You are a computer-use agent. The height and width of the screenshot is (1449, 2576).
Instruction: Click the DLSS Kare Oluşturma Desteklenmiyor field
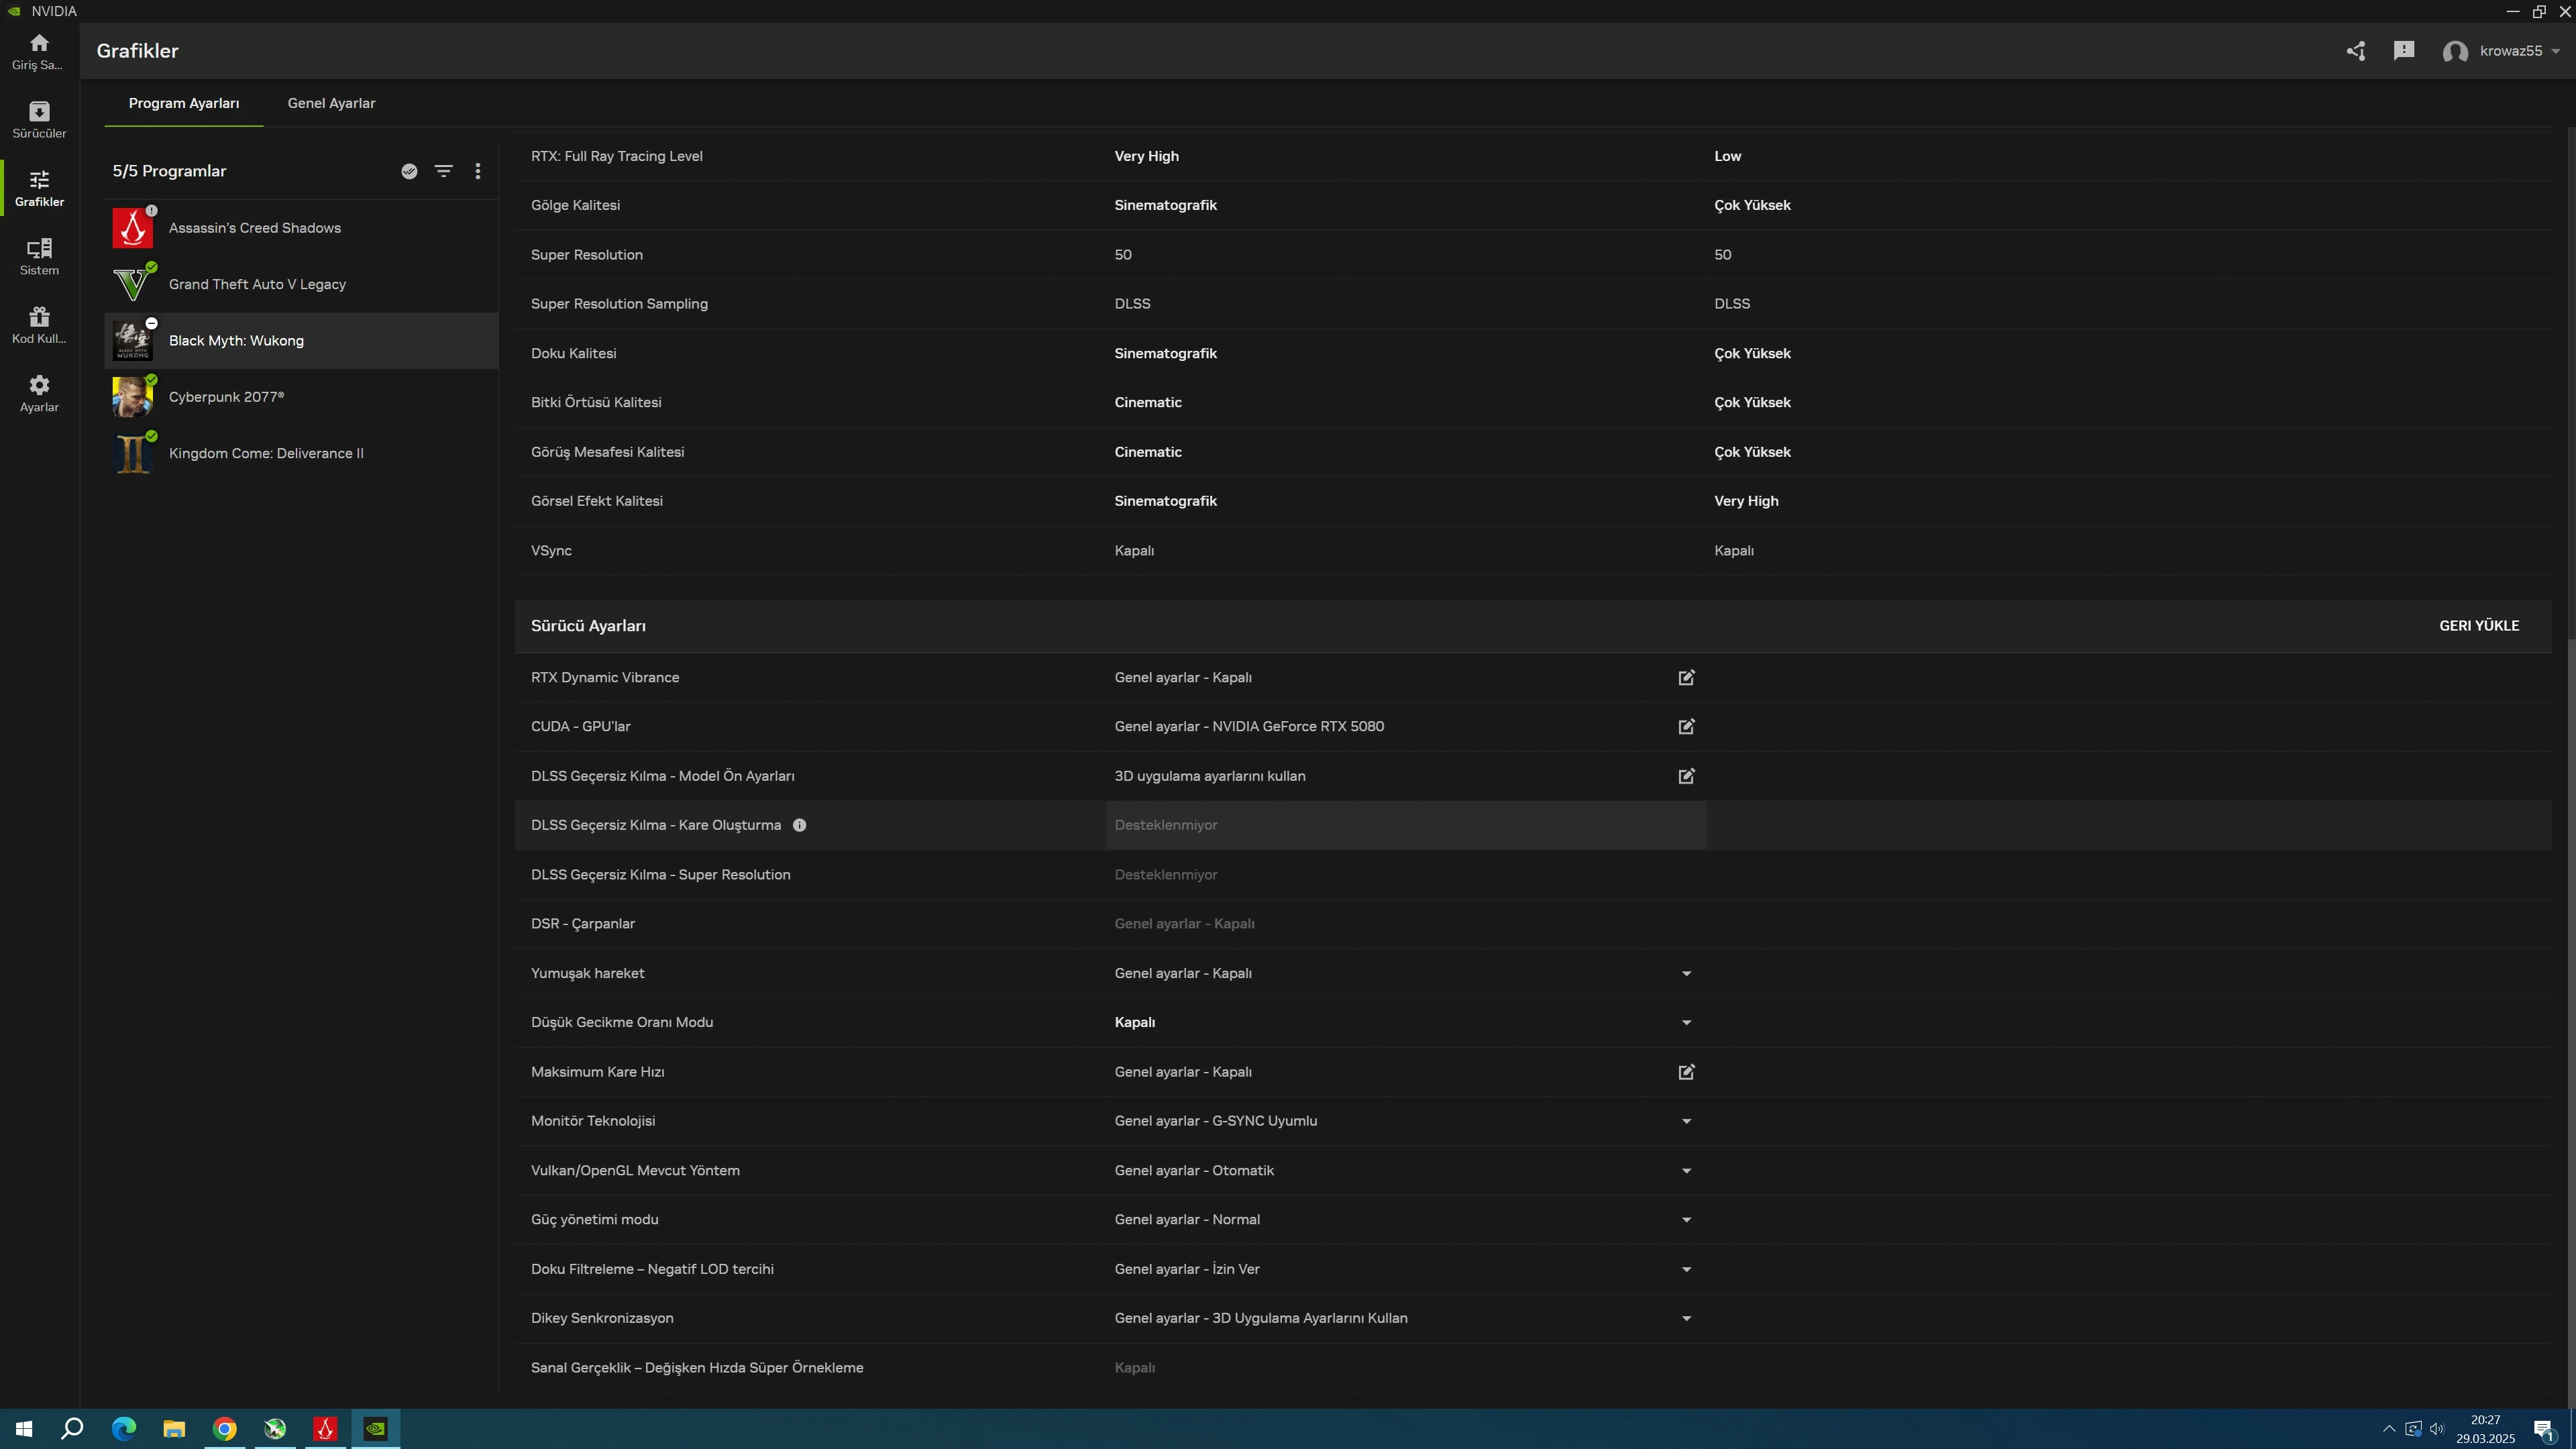1406,825
